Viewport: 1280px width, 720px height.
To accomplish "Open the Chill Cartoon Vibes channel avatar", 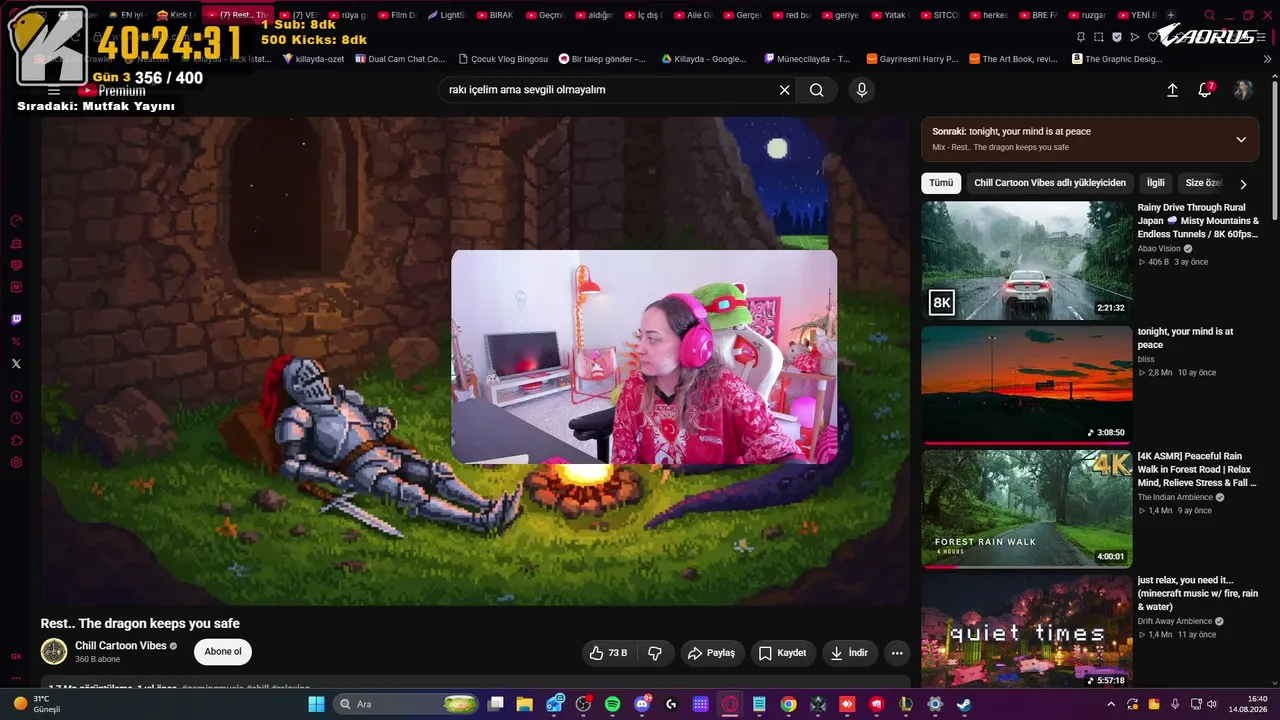I will (54, 652).
